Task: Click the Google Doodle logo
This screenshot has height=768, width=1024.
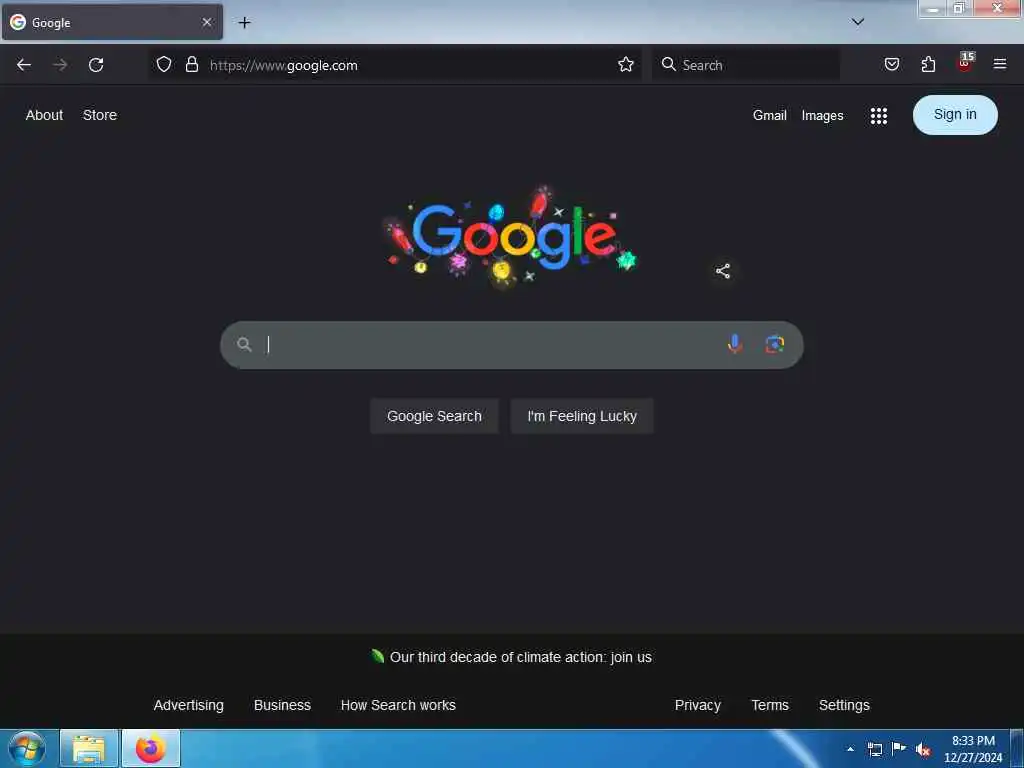Action: 512,236
